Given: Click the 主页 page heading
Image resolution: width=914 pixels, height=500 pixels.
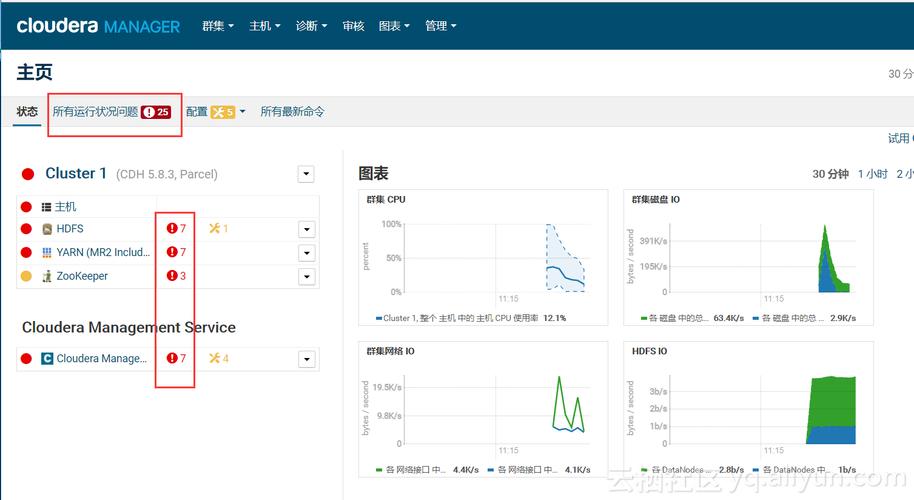Looking at the screenshot, I should 34,72.
